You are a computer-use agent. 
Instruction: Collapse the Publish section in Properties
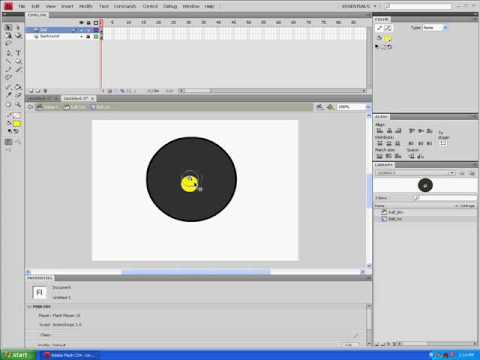click(x=29, y=306)
